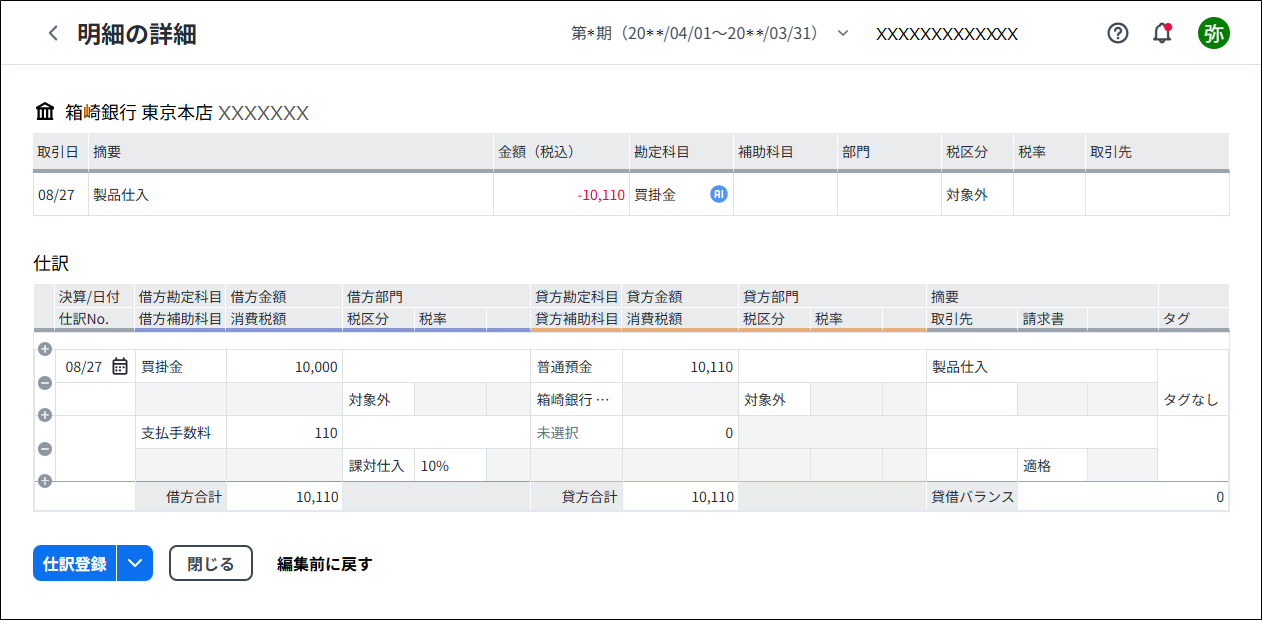Click the タグなし tag cell
This screenshot has height=620, width=1262.
click(x=1193, y=400)
